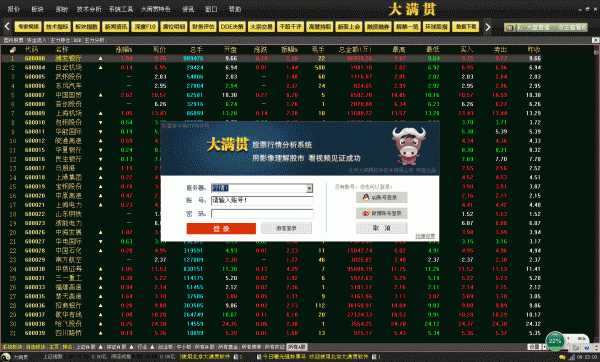Open the 服务器 server dropdown

[x=309, y=188]
